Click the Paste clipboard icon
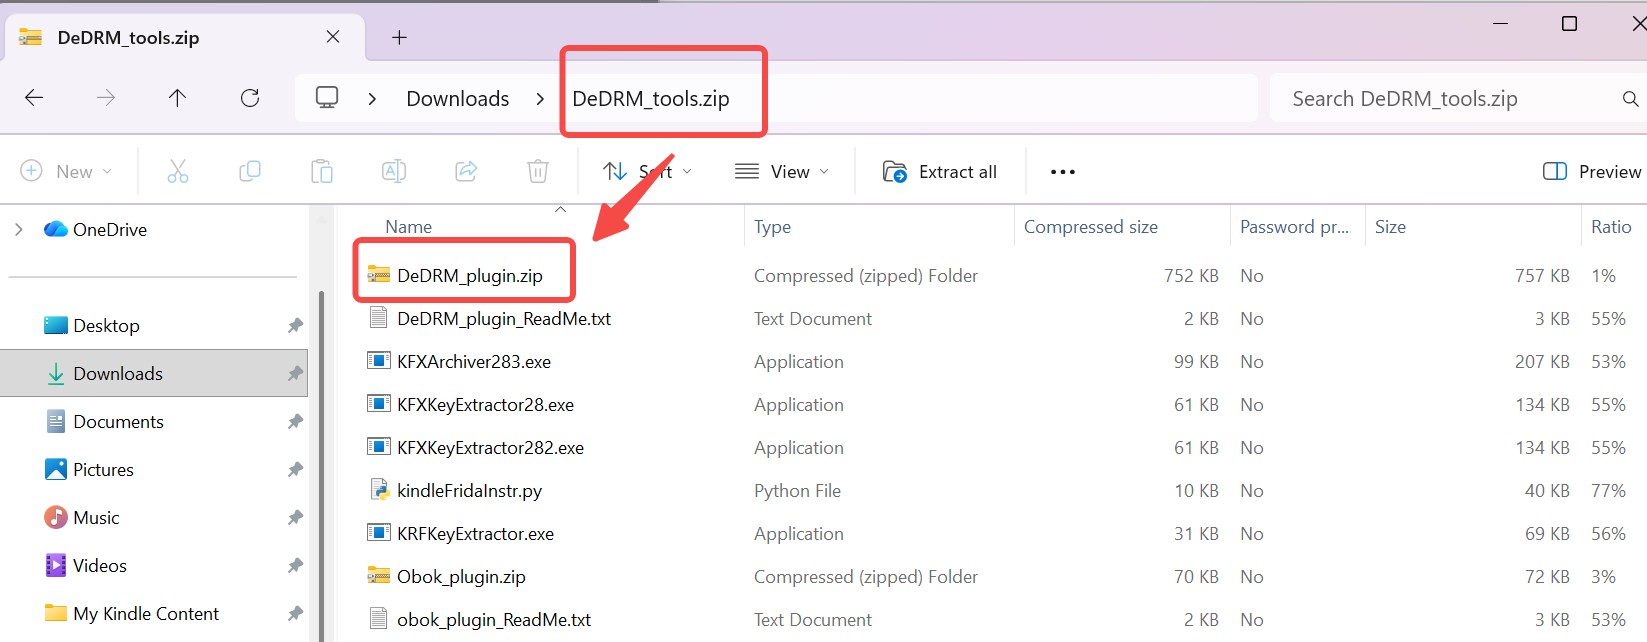Screen dimensions: 1647x642 322,172
